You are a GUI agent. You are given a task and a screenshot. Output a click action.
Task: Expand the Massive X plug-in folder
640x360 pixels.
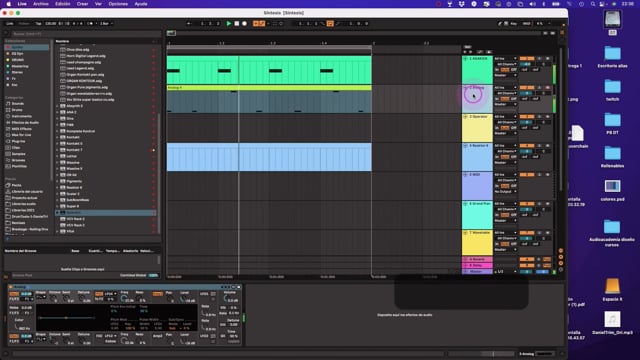(x=57, y=169)
